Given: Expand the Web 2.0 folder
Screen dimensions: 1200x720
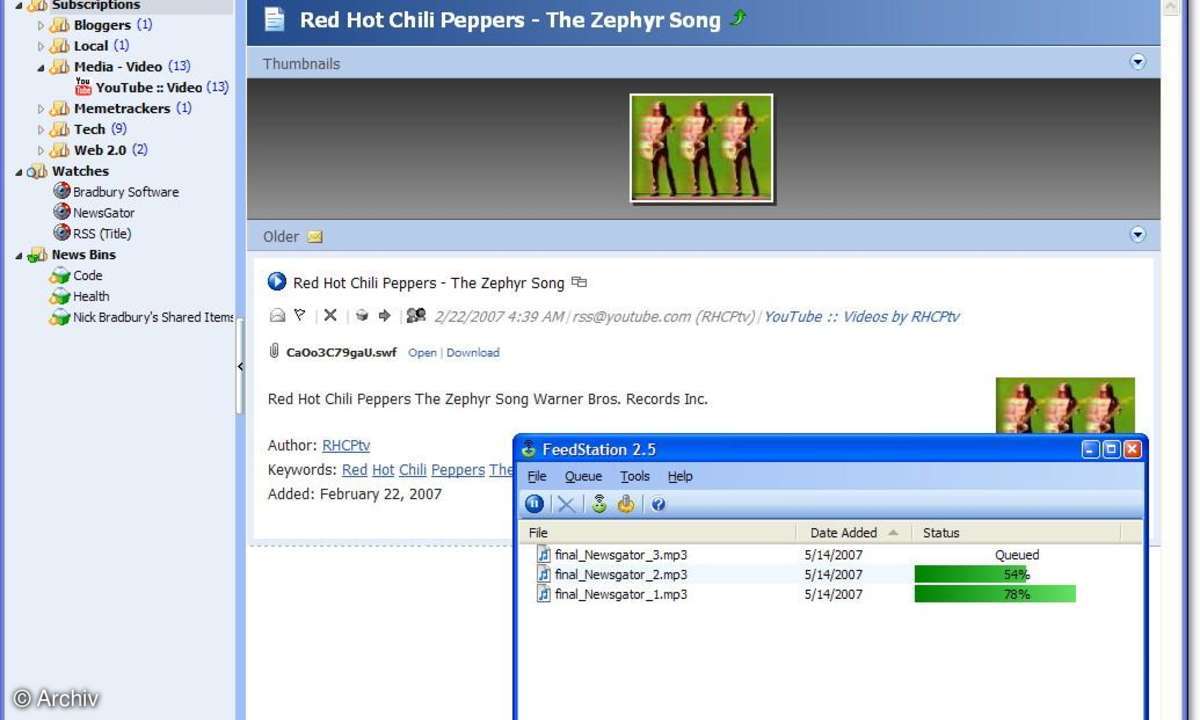Looking at the screenshot, I should click(41, 151).
